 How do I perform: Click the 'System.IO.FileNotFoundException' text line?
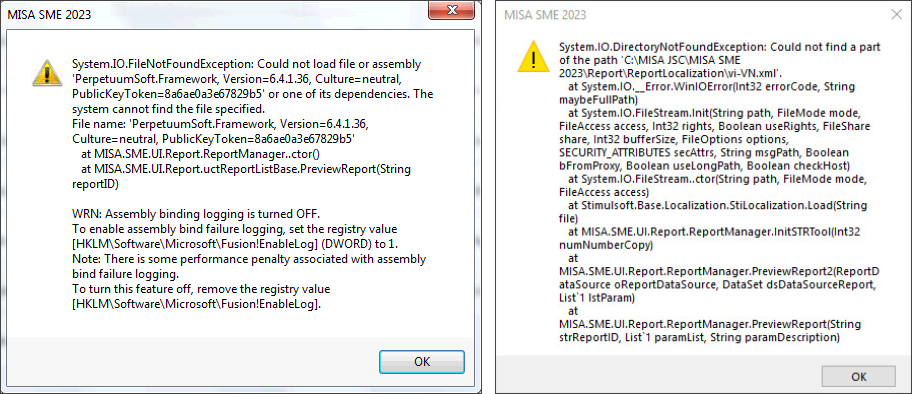(x=247, y=63)
